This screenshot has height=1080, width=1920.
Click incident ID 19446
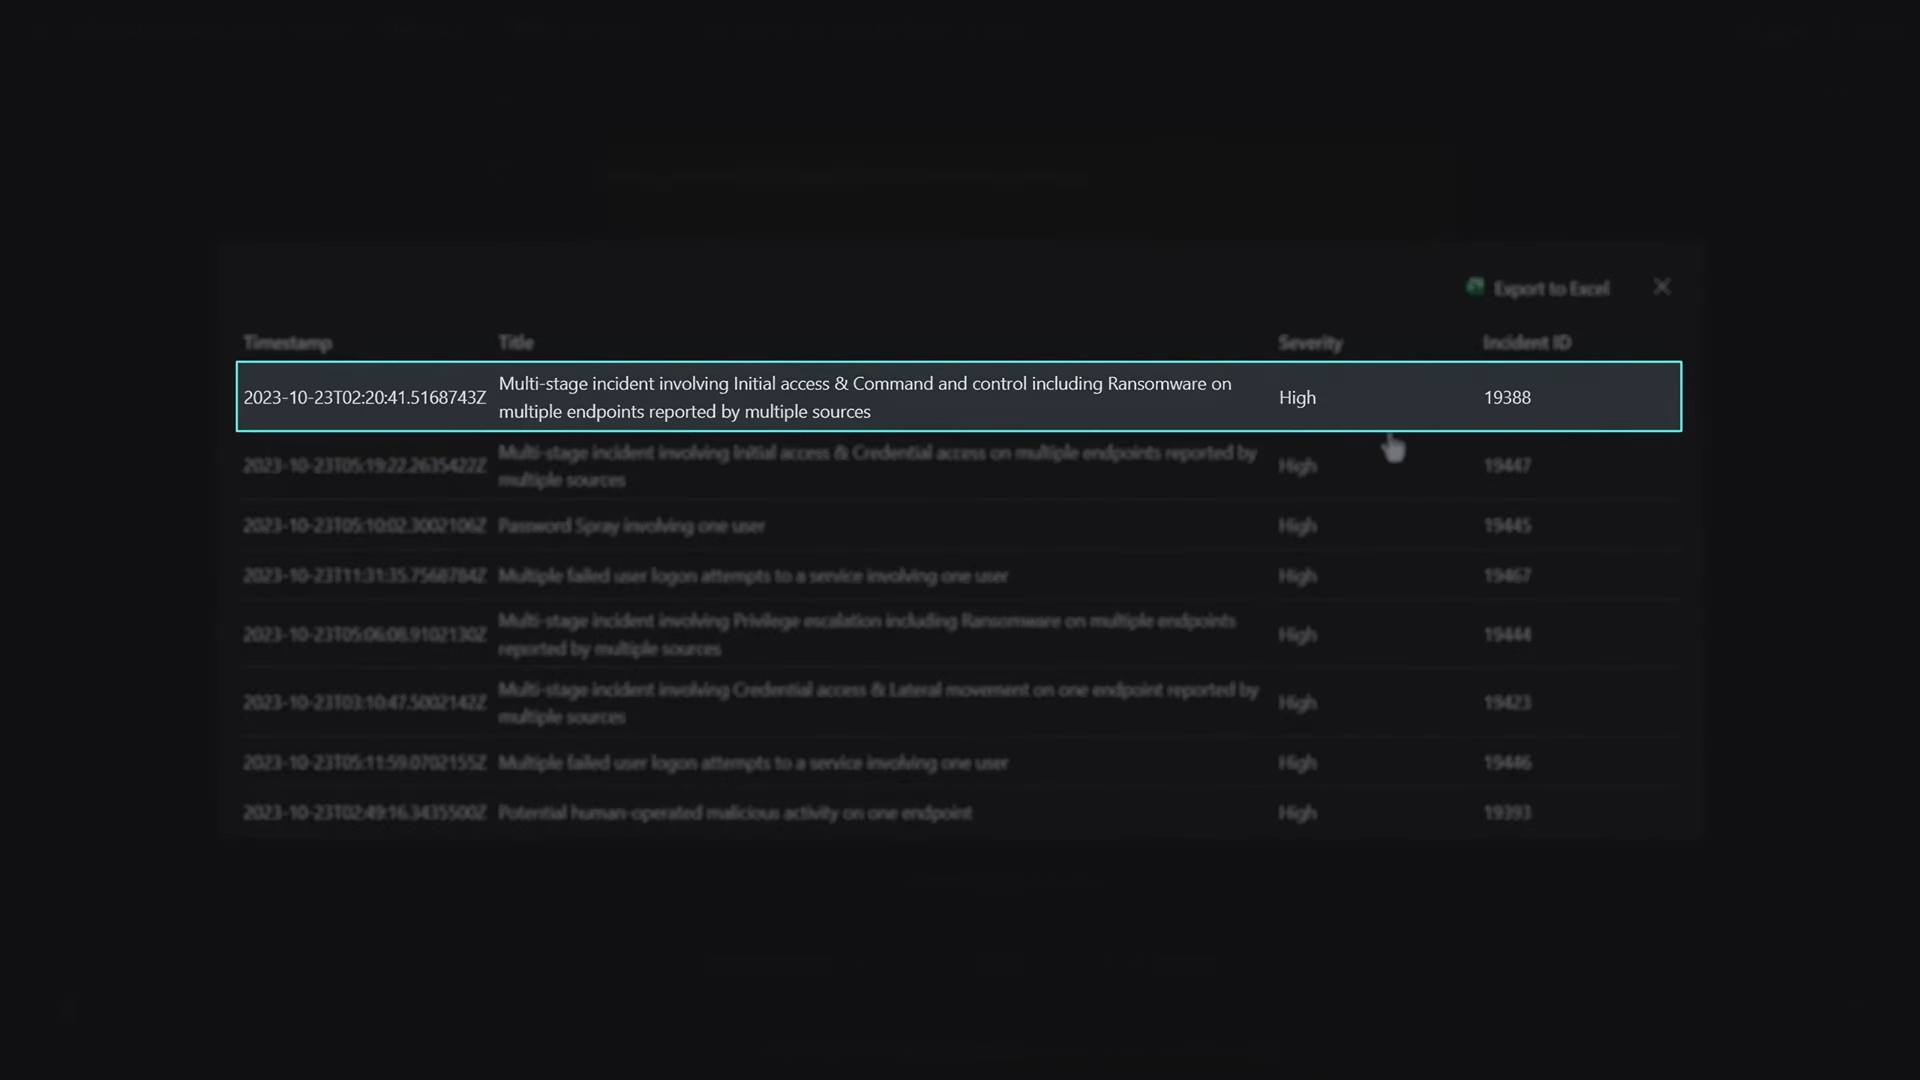[x=1507, y=763]
